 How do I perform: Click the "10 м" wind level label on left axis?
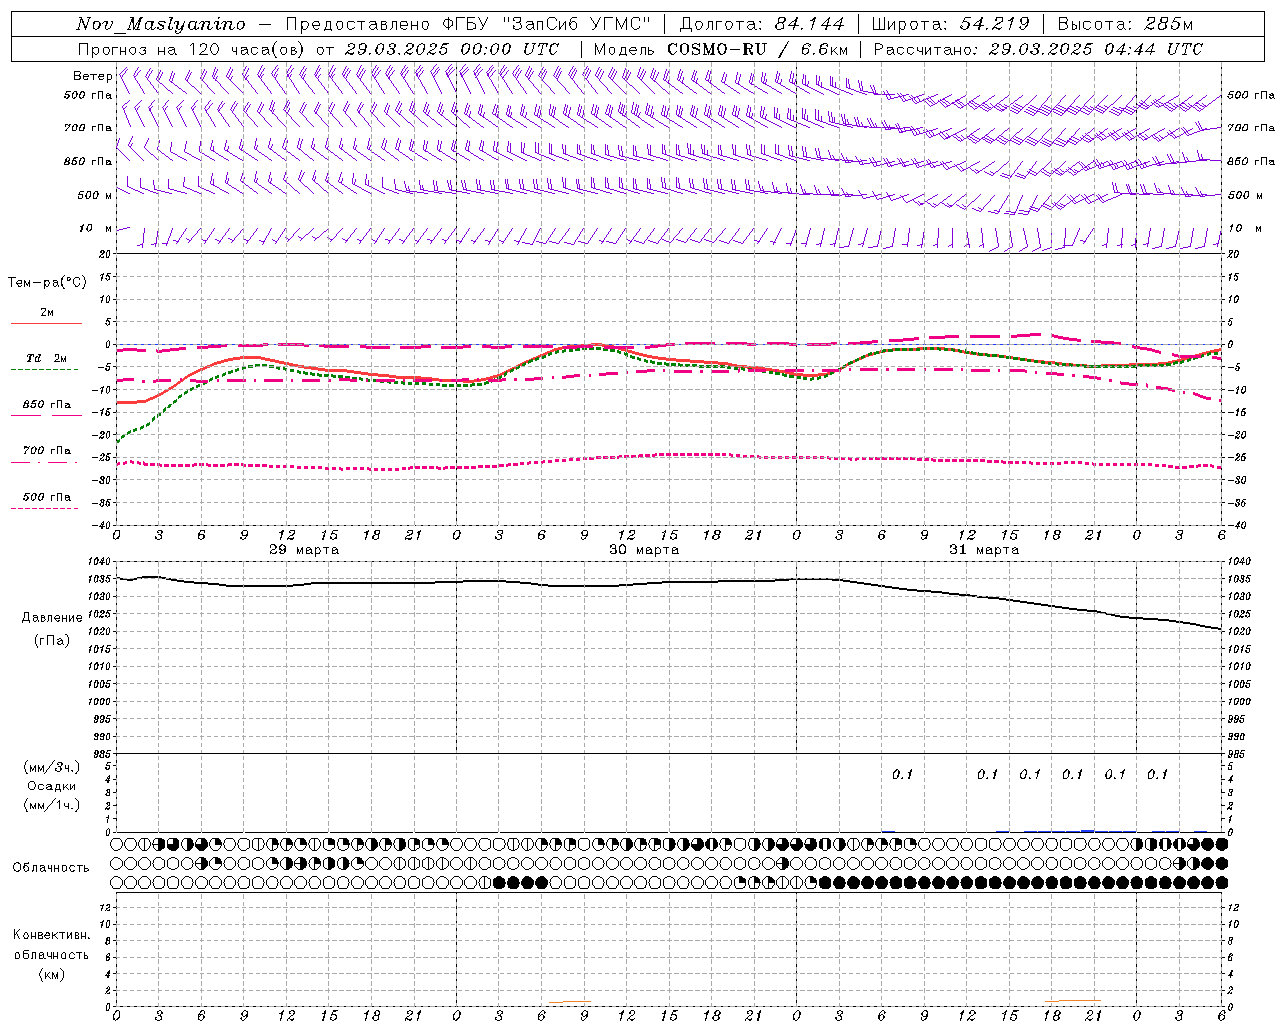(96, 228)
